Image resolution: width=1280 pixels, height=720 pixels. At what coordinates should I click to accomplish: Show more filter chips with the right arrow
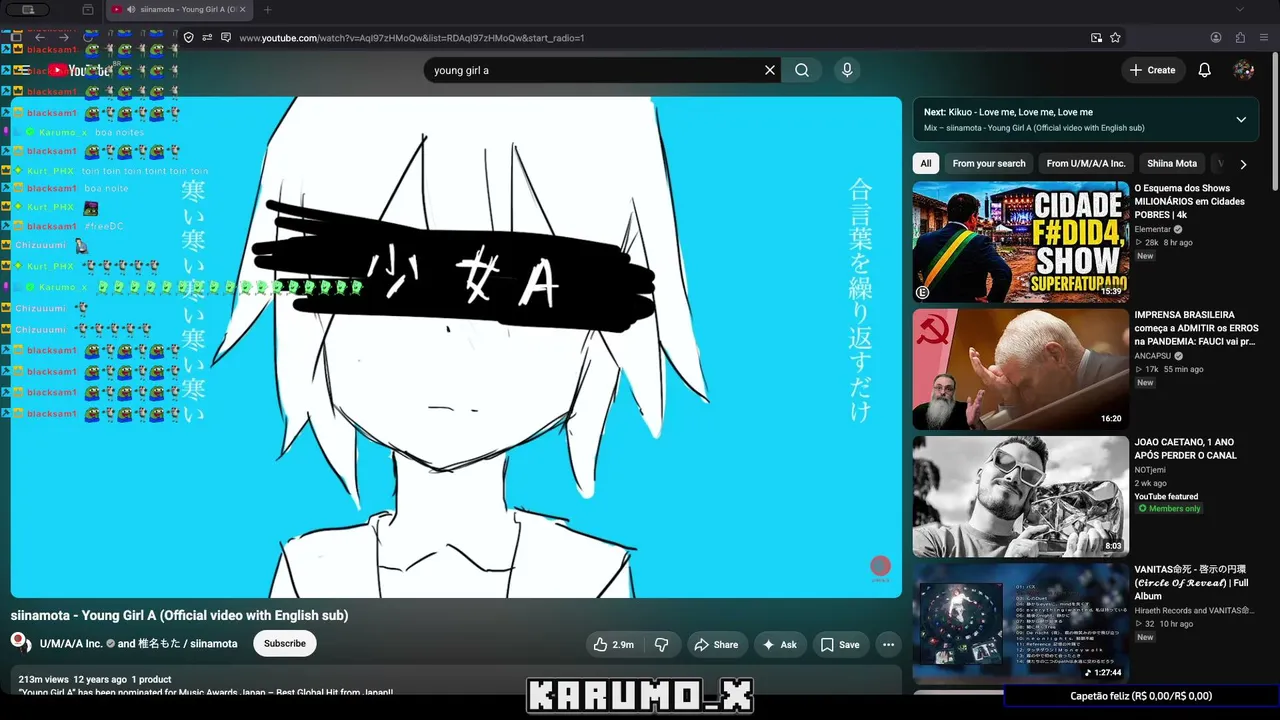tap(1243, 164)
